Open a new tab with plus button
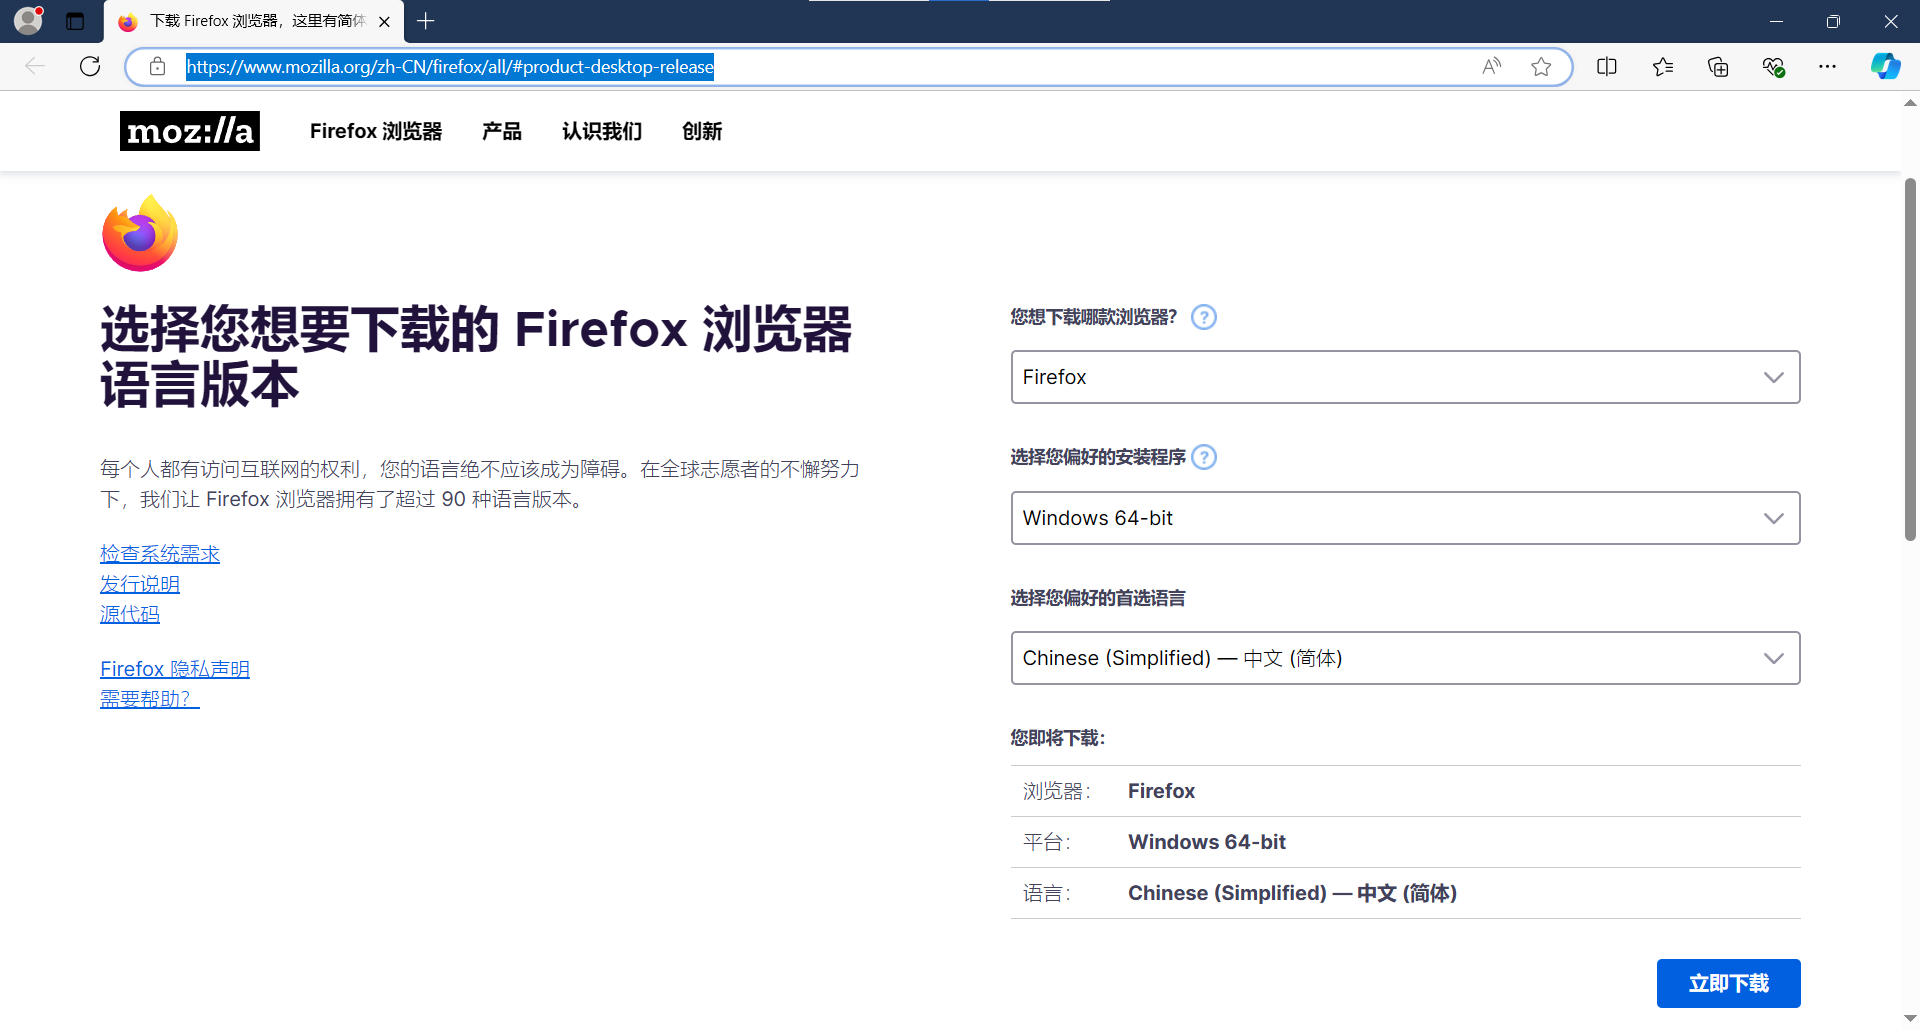This screenshot has width=1920, height=1030. coord(426,21)
